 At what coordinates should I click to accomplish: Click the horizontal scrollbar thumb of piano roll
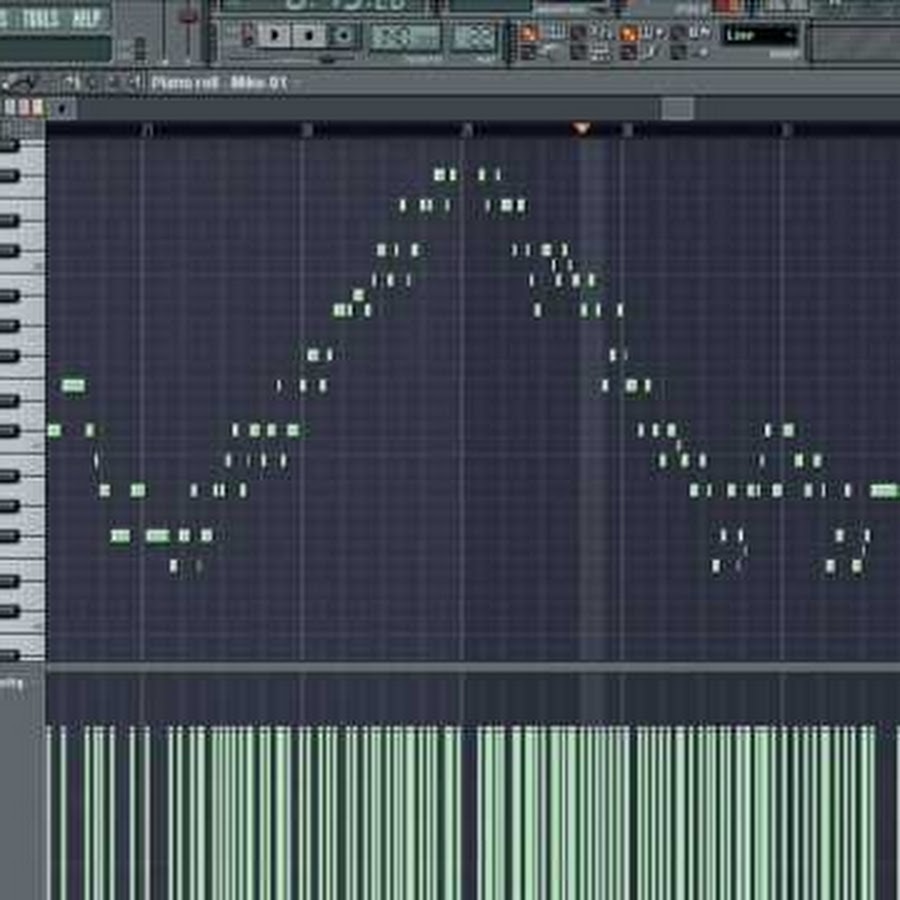coord(678,108)
